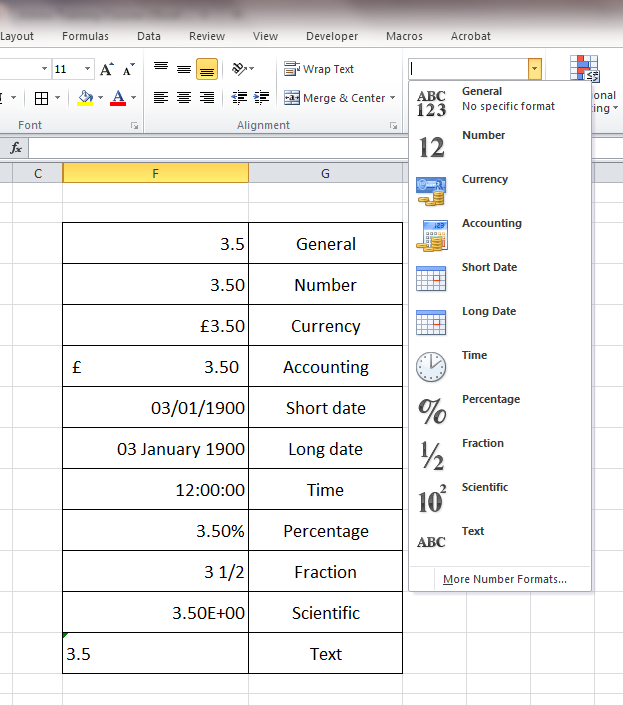This screenshot has height=705, width=623.
Task: Select column C header
Action: [38, 173]
